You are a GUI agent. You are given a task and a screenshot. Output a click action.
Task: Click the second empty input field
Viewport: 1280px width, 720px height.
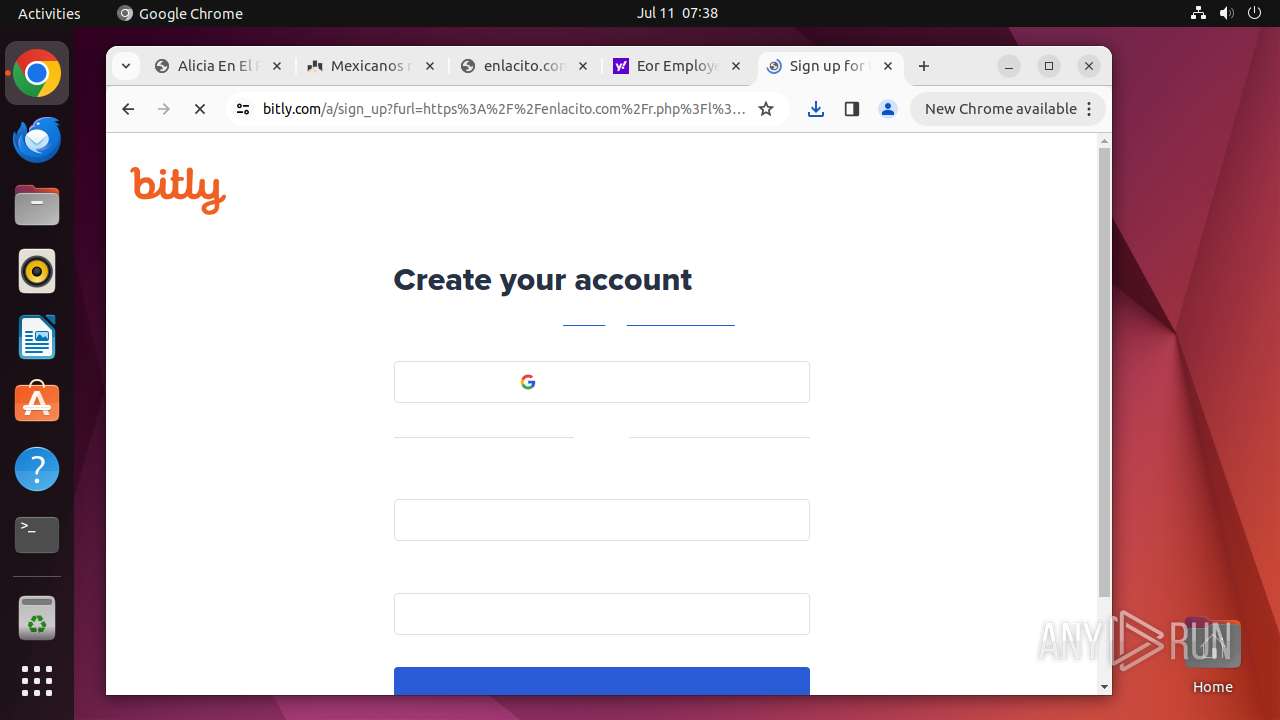602,614
